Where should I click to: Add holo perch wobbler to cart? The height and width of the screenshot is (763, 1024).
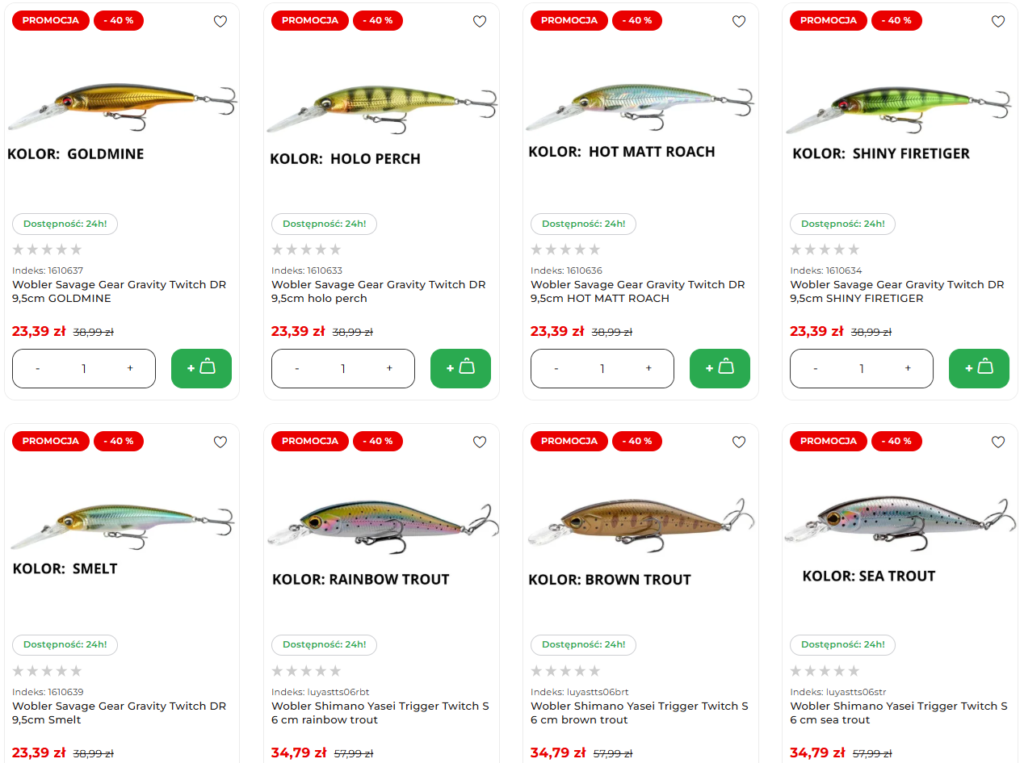click(x=460, y=368)
